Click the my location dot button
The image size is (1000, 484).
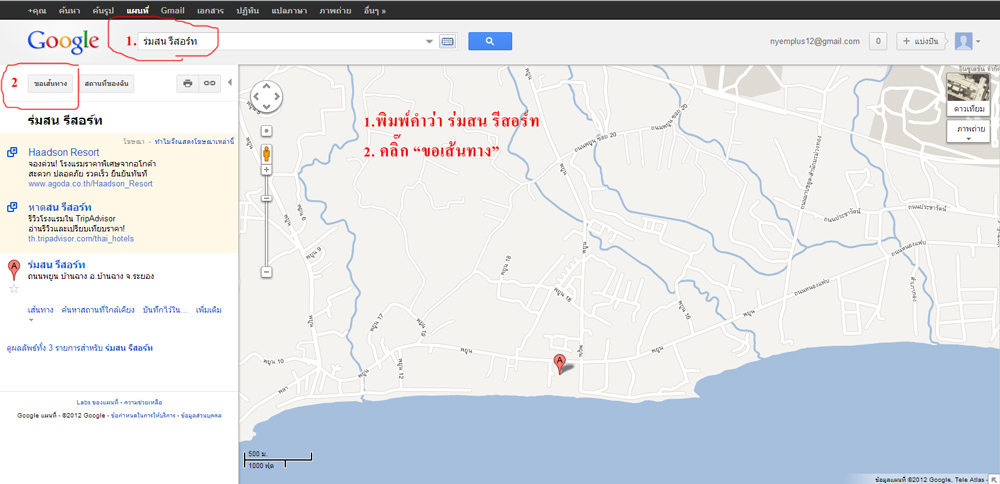coord(267,131)
